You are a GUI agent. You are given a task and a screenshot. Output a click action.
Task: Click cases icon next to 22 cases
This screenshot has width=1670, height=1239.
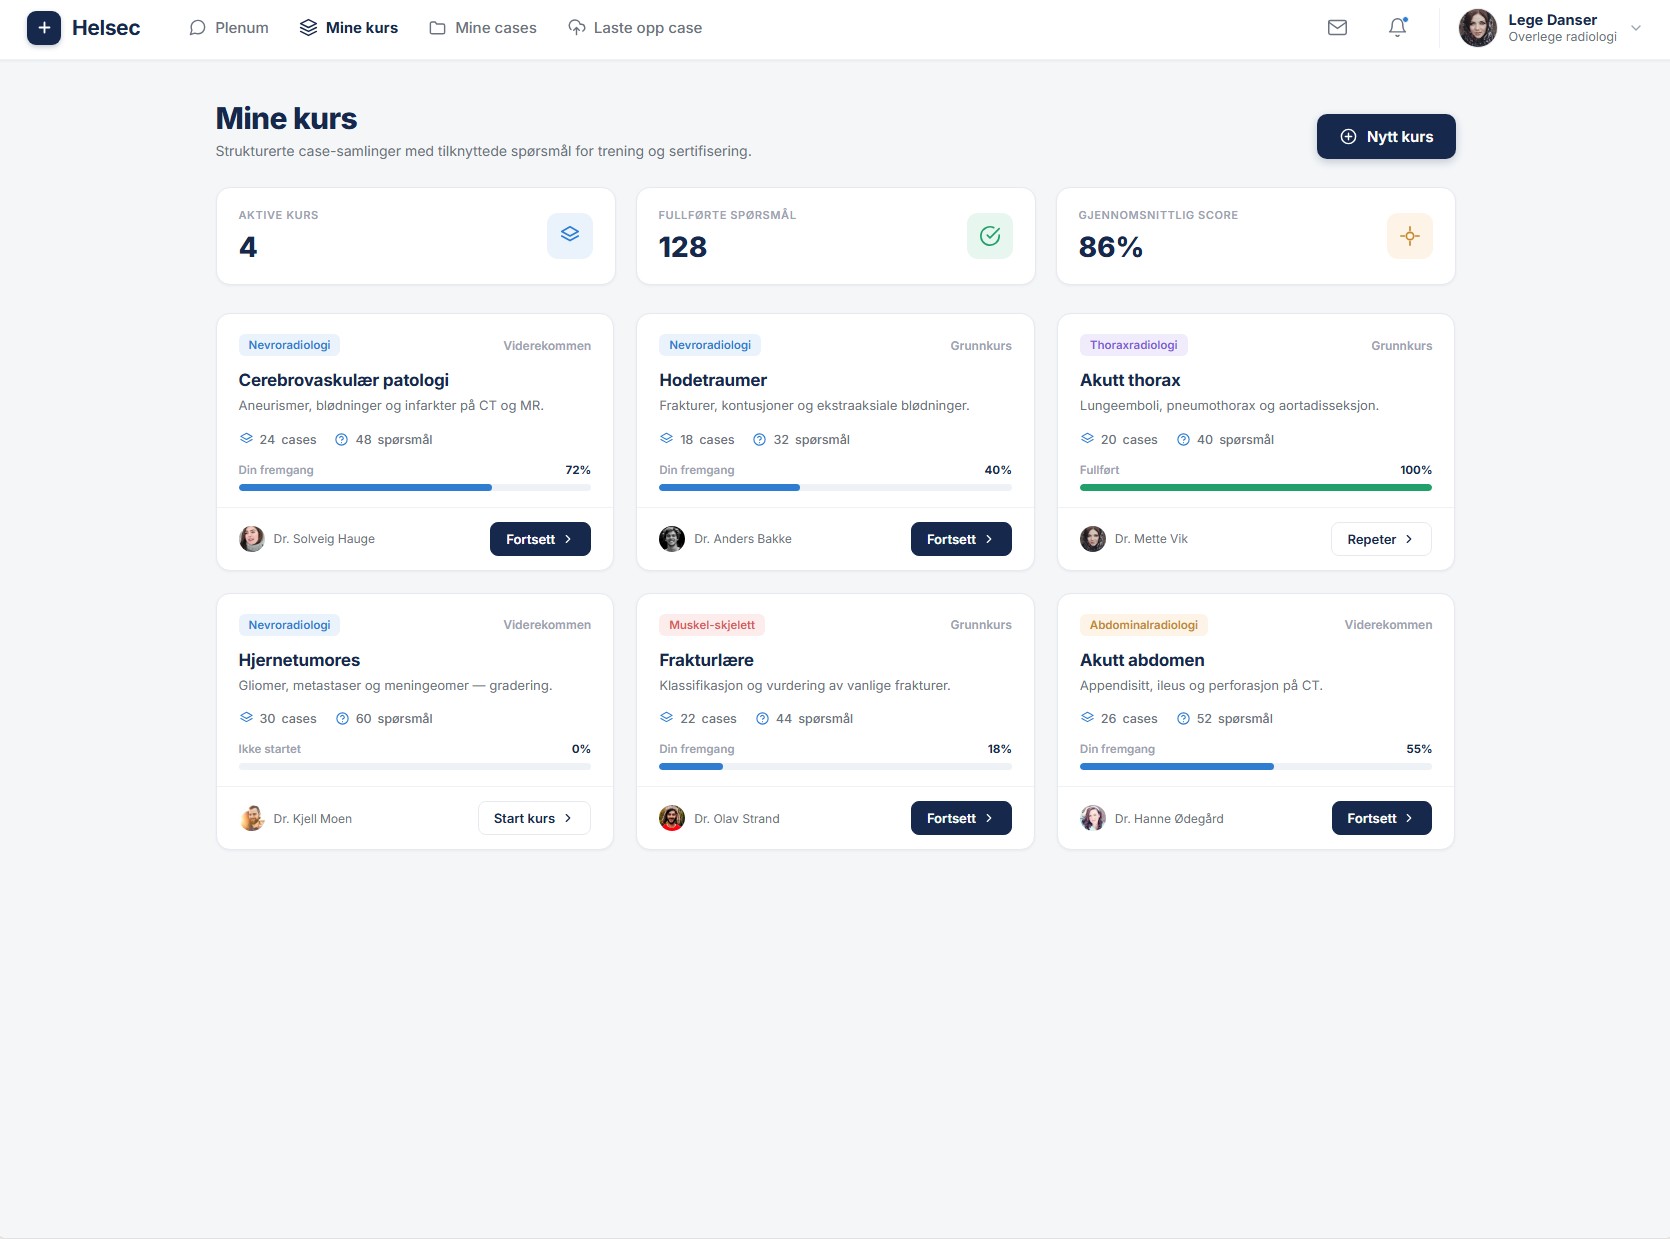point(667,718)
